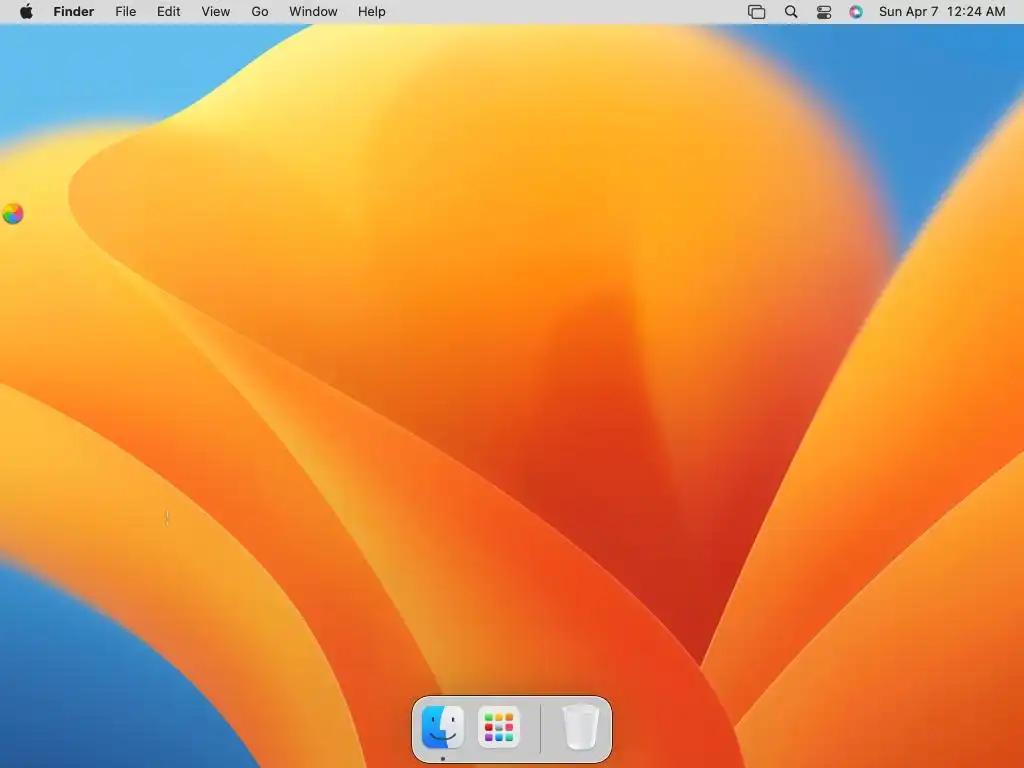Open the File menu
1024x768 pixels.
tap(125, 12)
